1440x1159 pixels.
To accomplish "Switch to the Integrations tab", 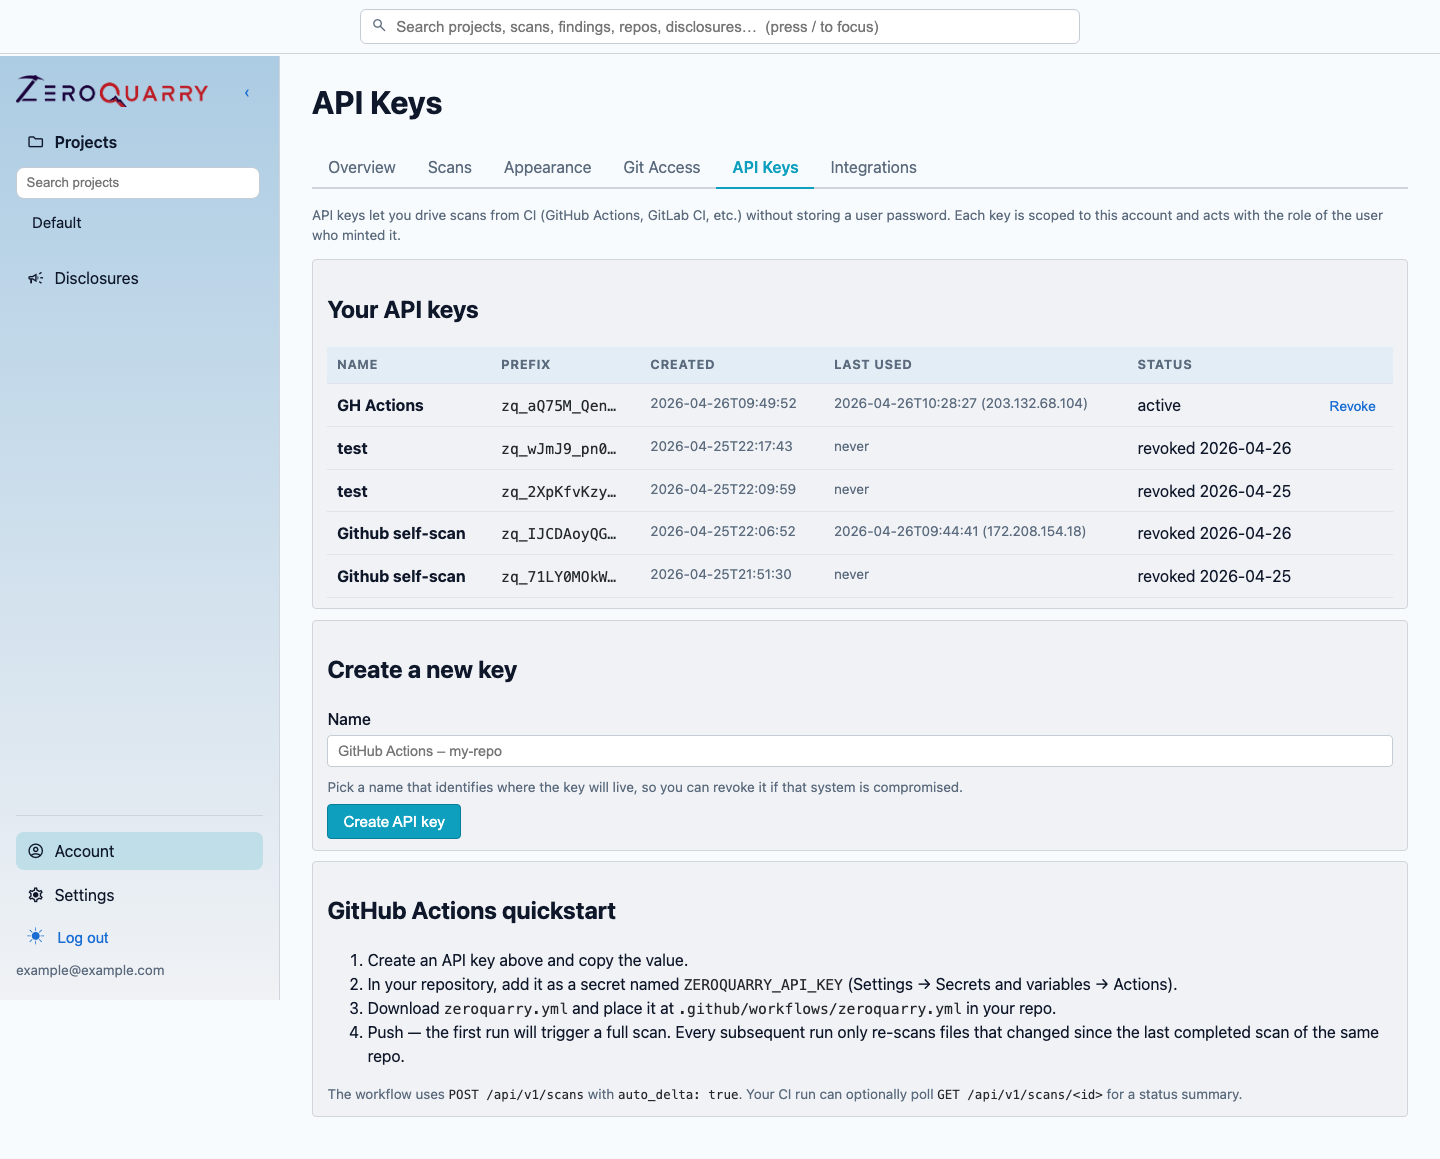I will (x=873, y=167).
